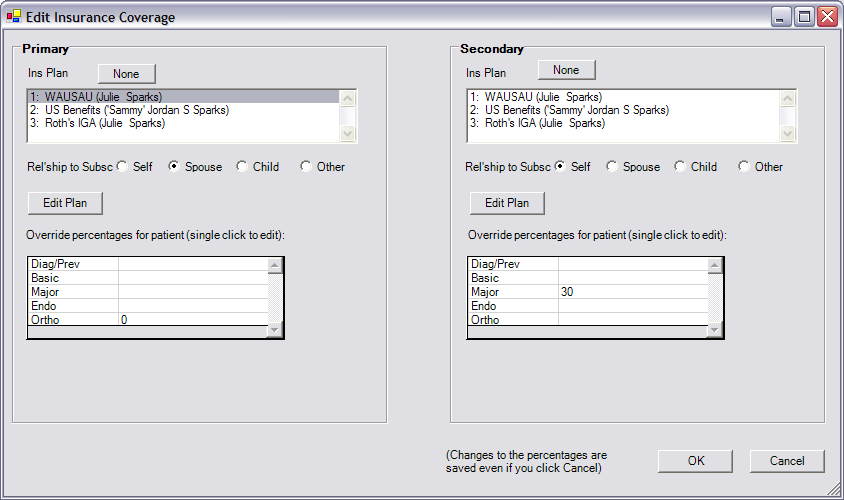This screenshot has height=500, width=844.
Task: Confirm changes with OK button
Action: pyautogui.click(x=695, y=461)
